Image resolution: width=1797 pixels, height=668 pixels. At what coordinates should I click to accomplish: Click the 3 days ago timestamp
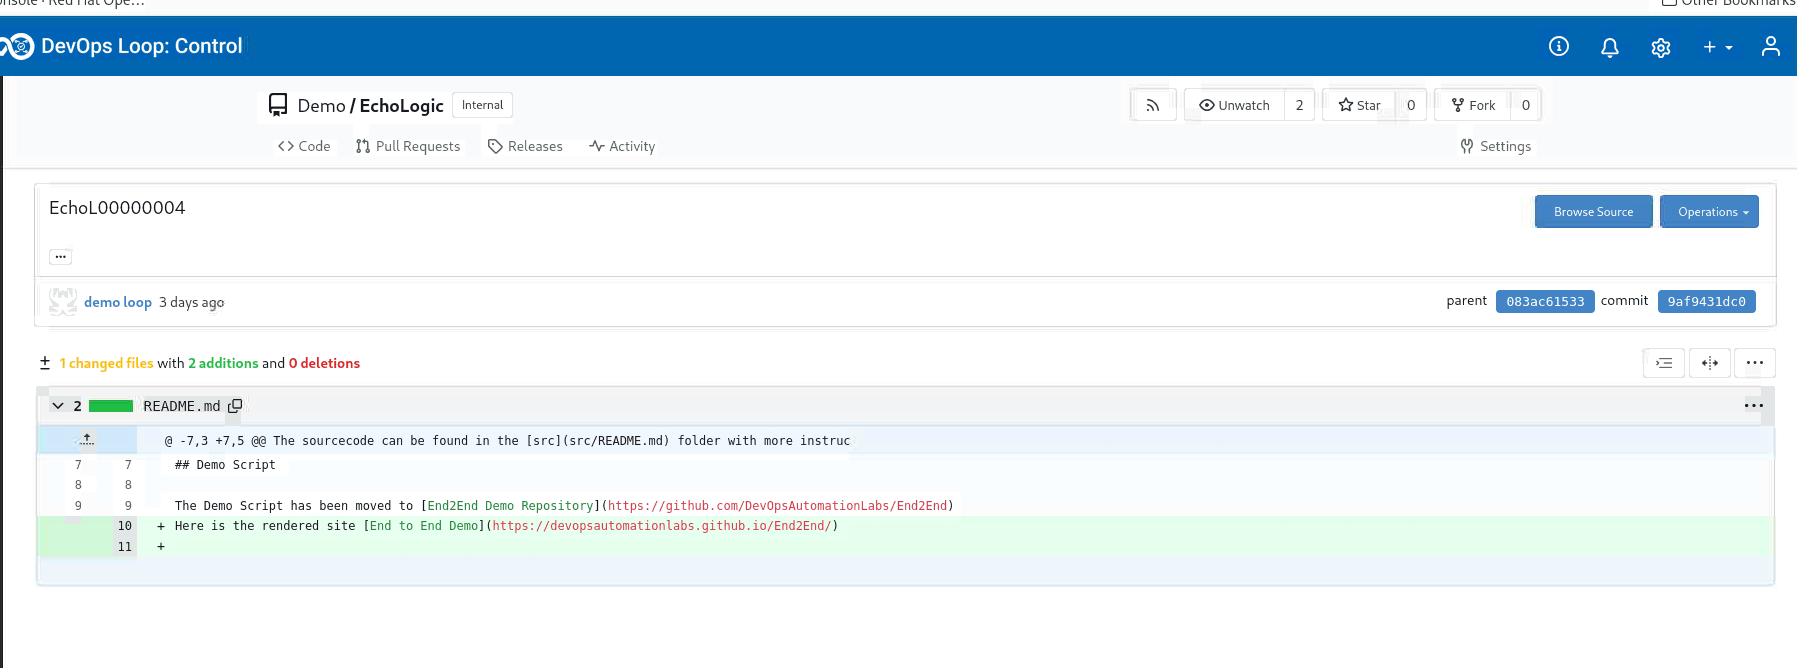pos(192,302)
